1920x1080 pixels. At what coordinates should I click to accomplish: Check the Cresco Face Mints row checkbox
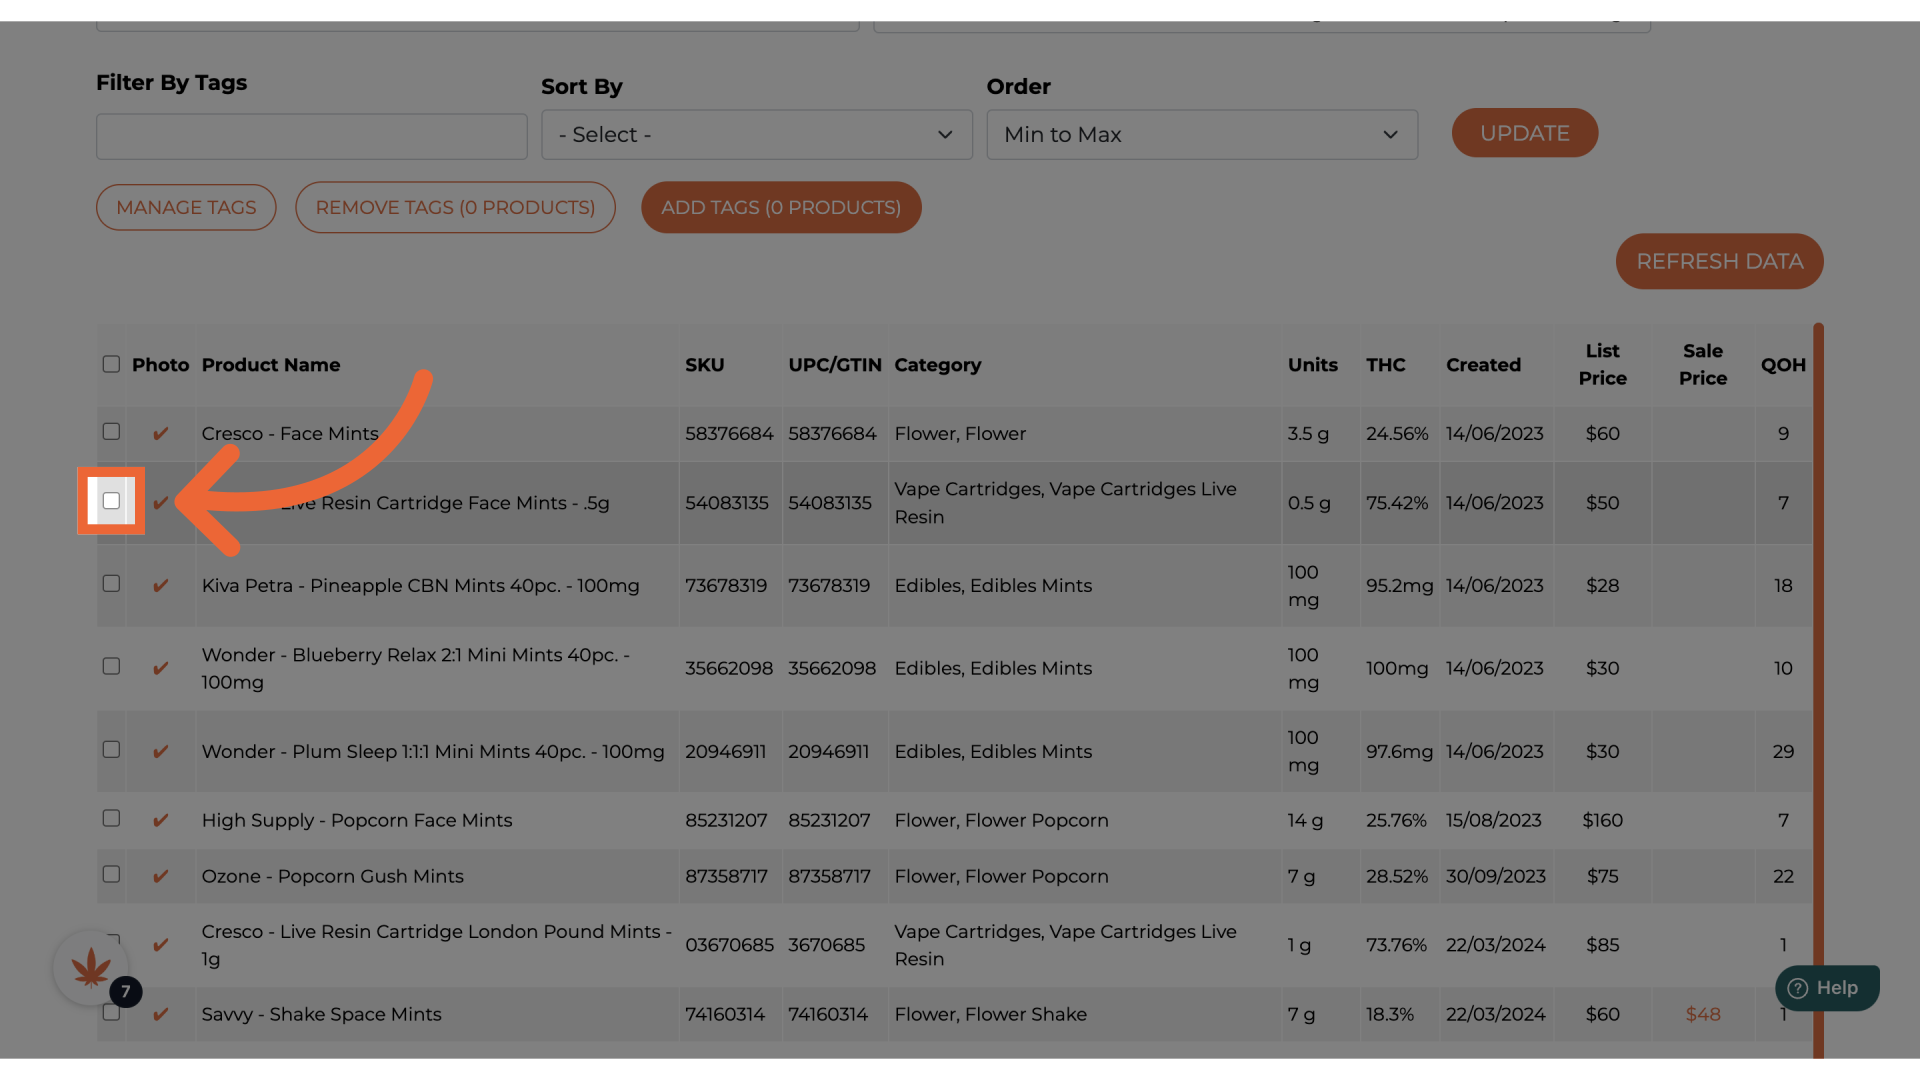111,431
